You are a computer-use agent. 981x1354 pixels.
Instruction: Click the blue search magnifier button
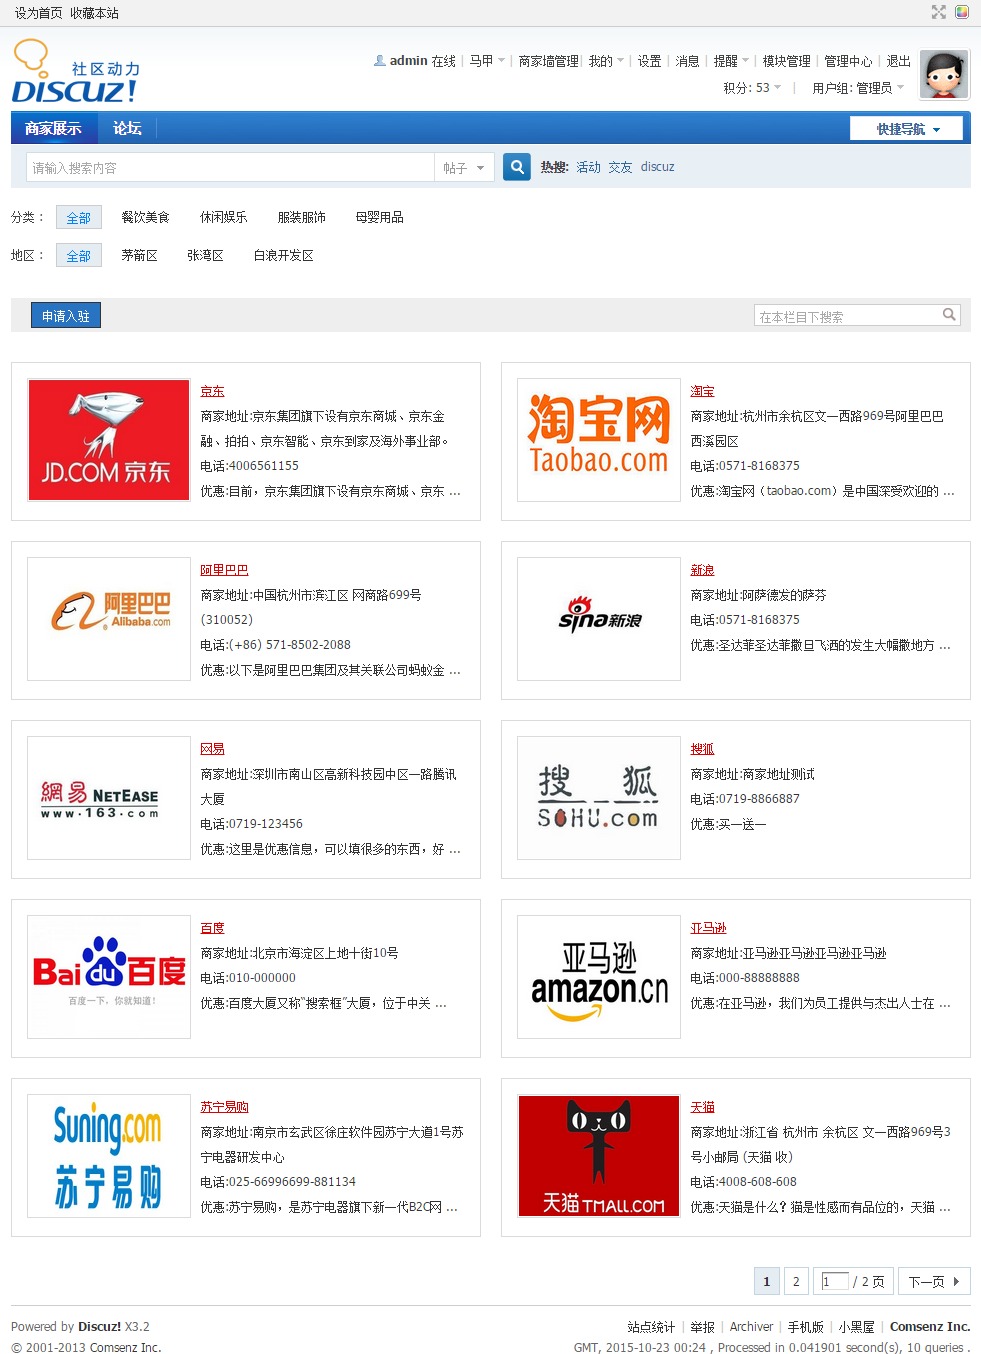516,167
